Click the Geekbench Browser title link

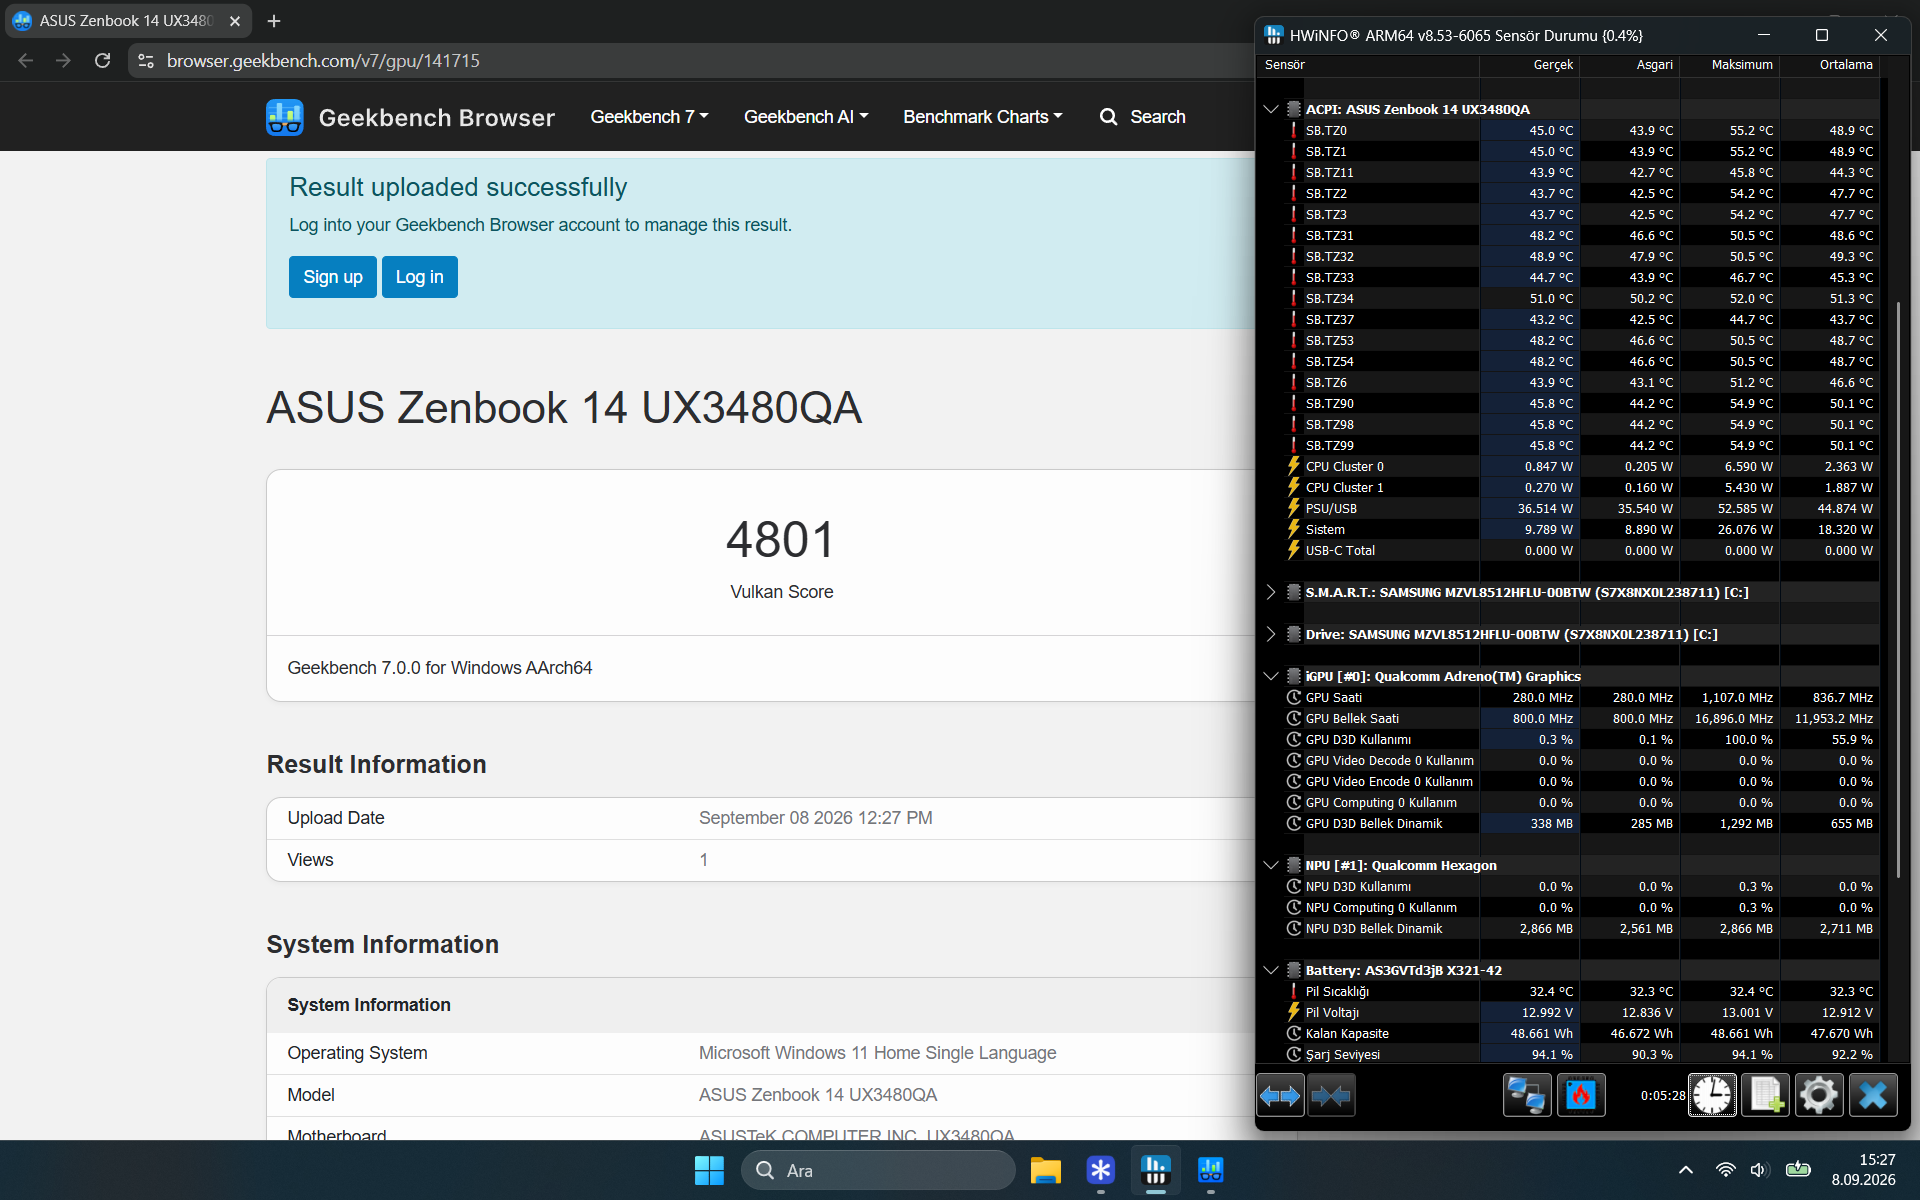(x=436, y=118)
